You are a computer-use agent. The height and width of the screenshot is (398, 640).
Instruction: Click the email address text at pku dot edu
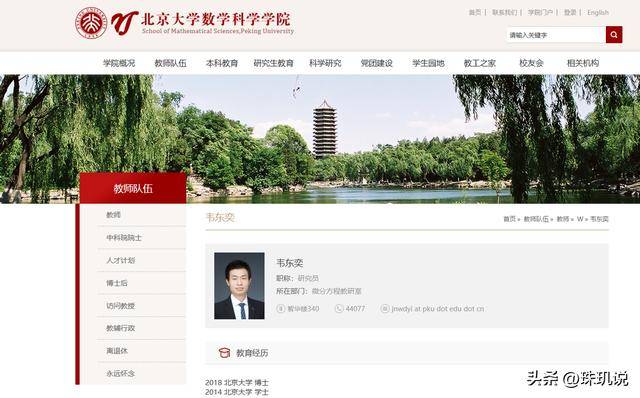pyautogui.click(x=438, y=309)
